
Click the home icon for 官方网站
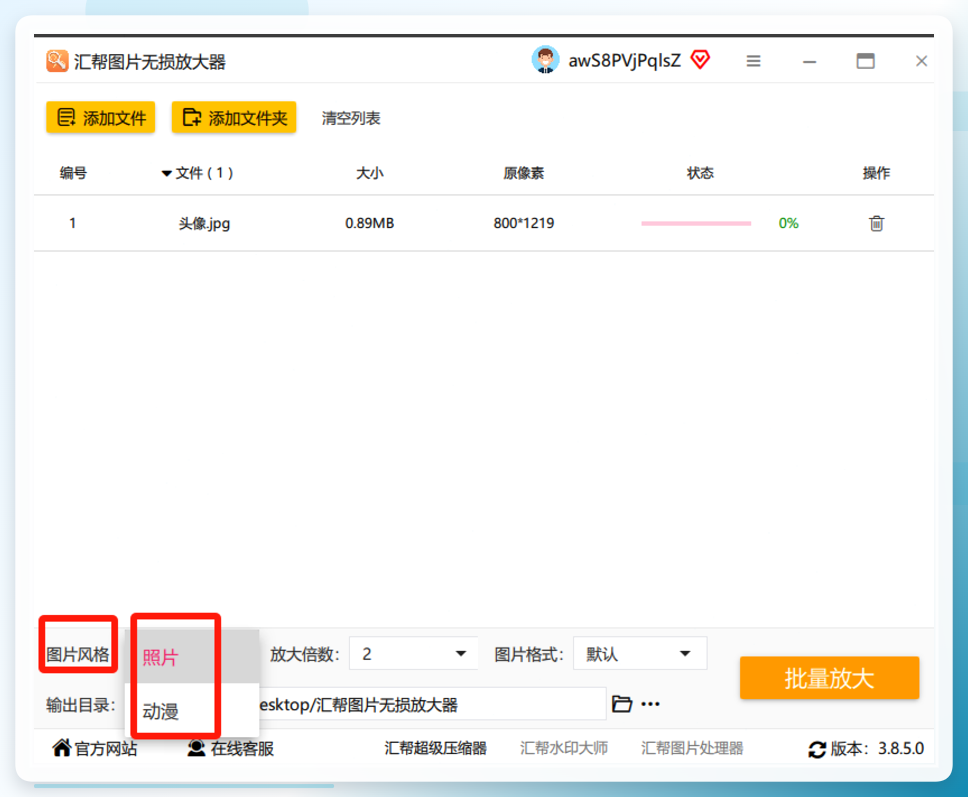coord(61,748)
